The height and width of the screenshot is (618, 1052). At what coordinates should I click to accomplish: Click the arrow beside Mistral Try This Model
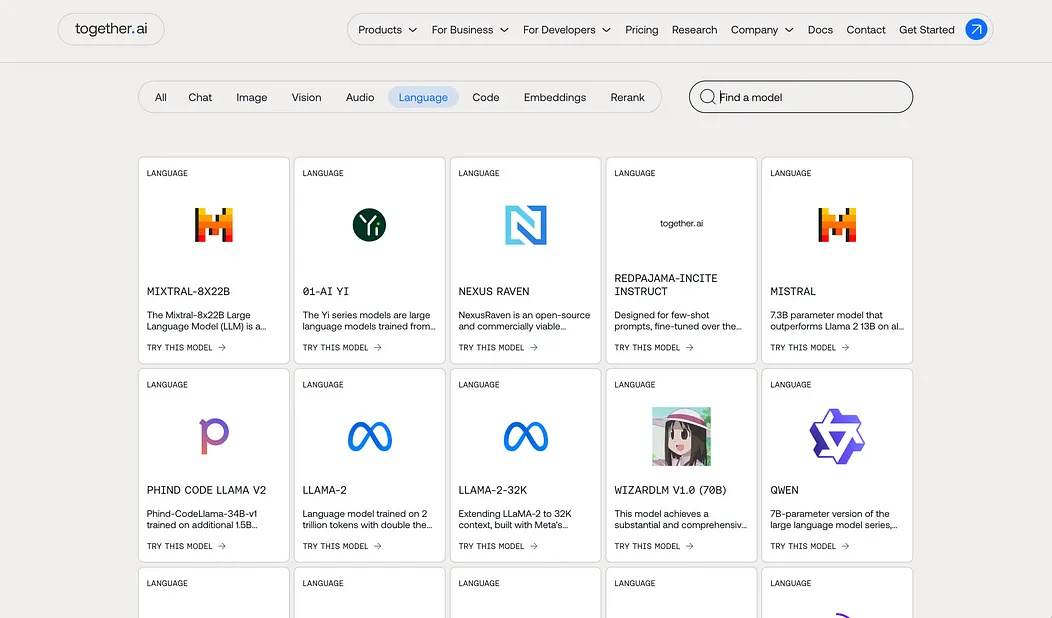click(x=845, y=348)
